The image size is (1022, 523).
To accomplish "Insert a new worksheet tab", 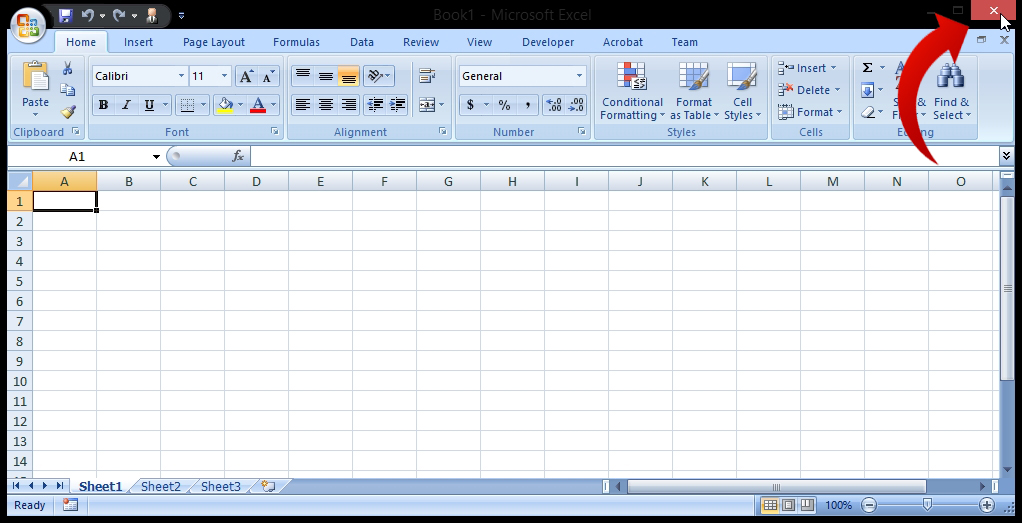I will [x=268, y=486].
